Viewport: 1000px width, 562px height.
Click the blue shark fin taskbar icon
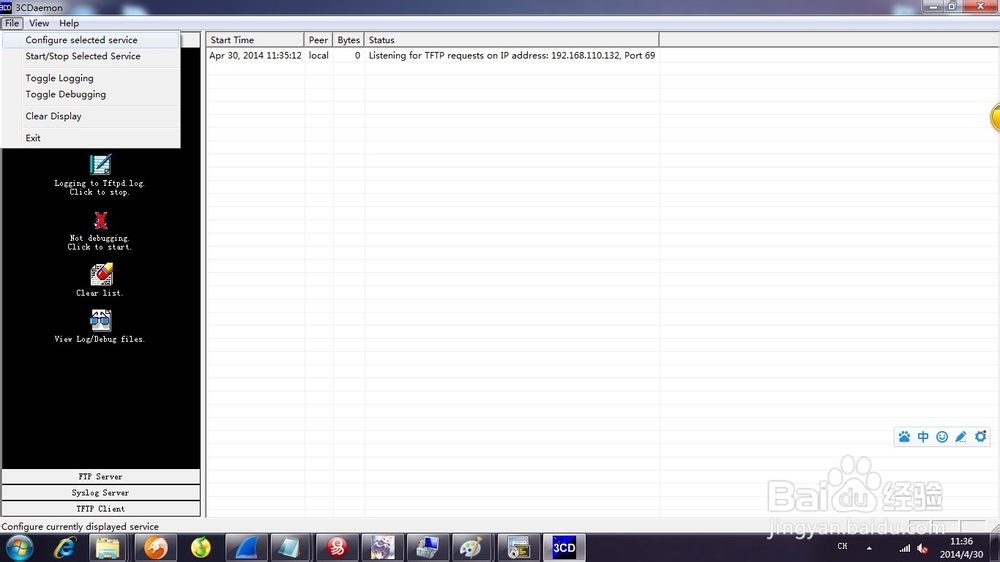[x=246, y=548]
